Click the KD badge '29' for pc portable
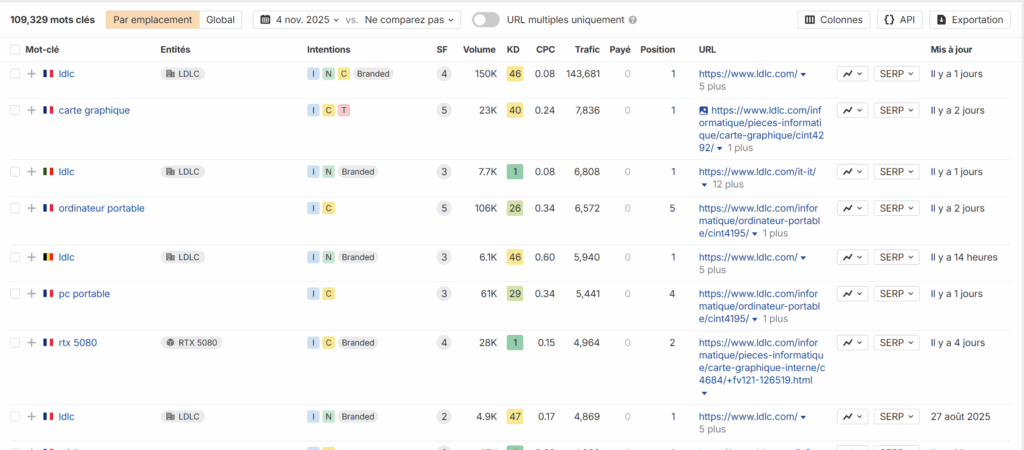 (x=515, y=294)
